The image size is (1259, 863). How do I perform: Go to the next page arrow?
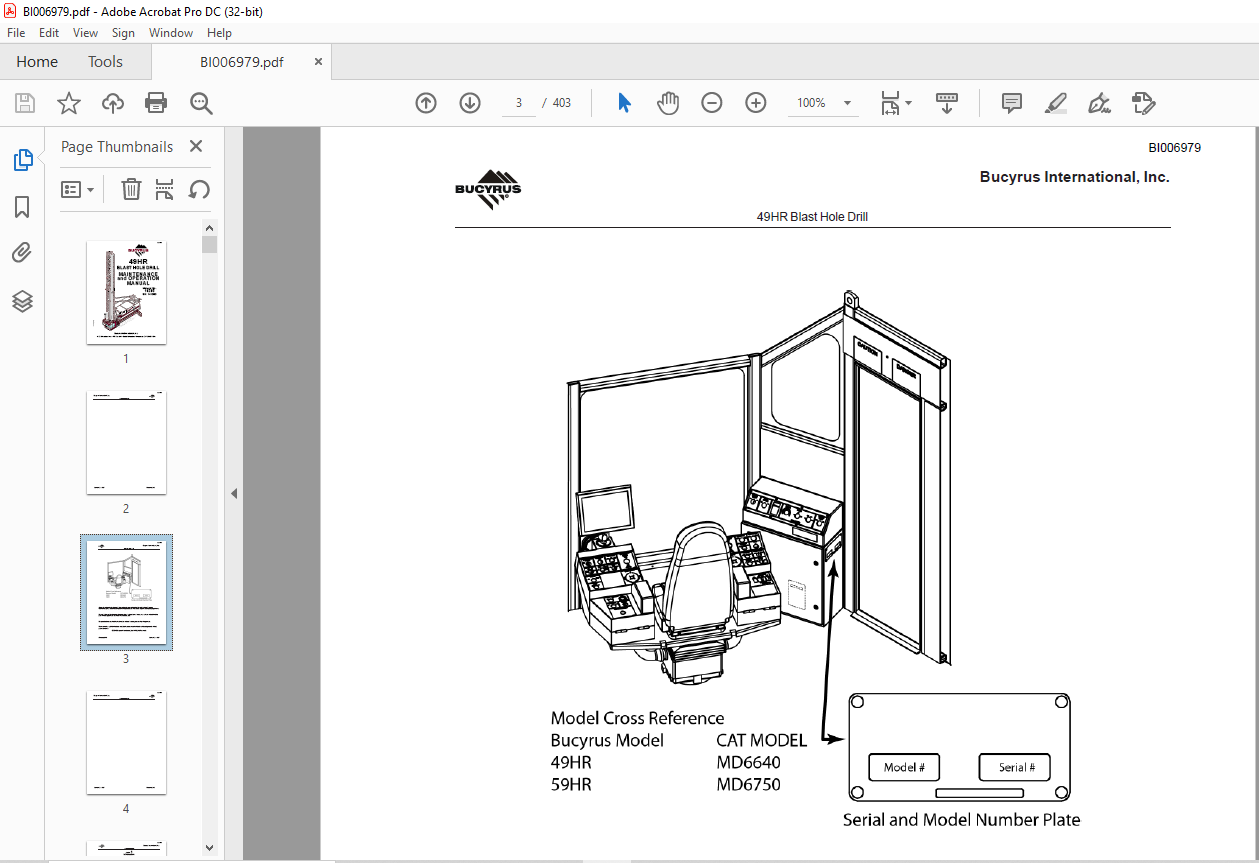470,103
